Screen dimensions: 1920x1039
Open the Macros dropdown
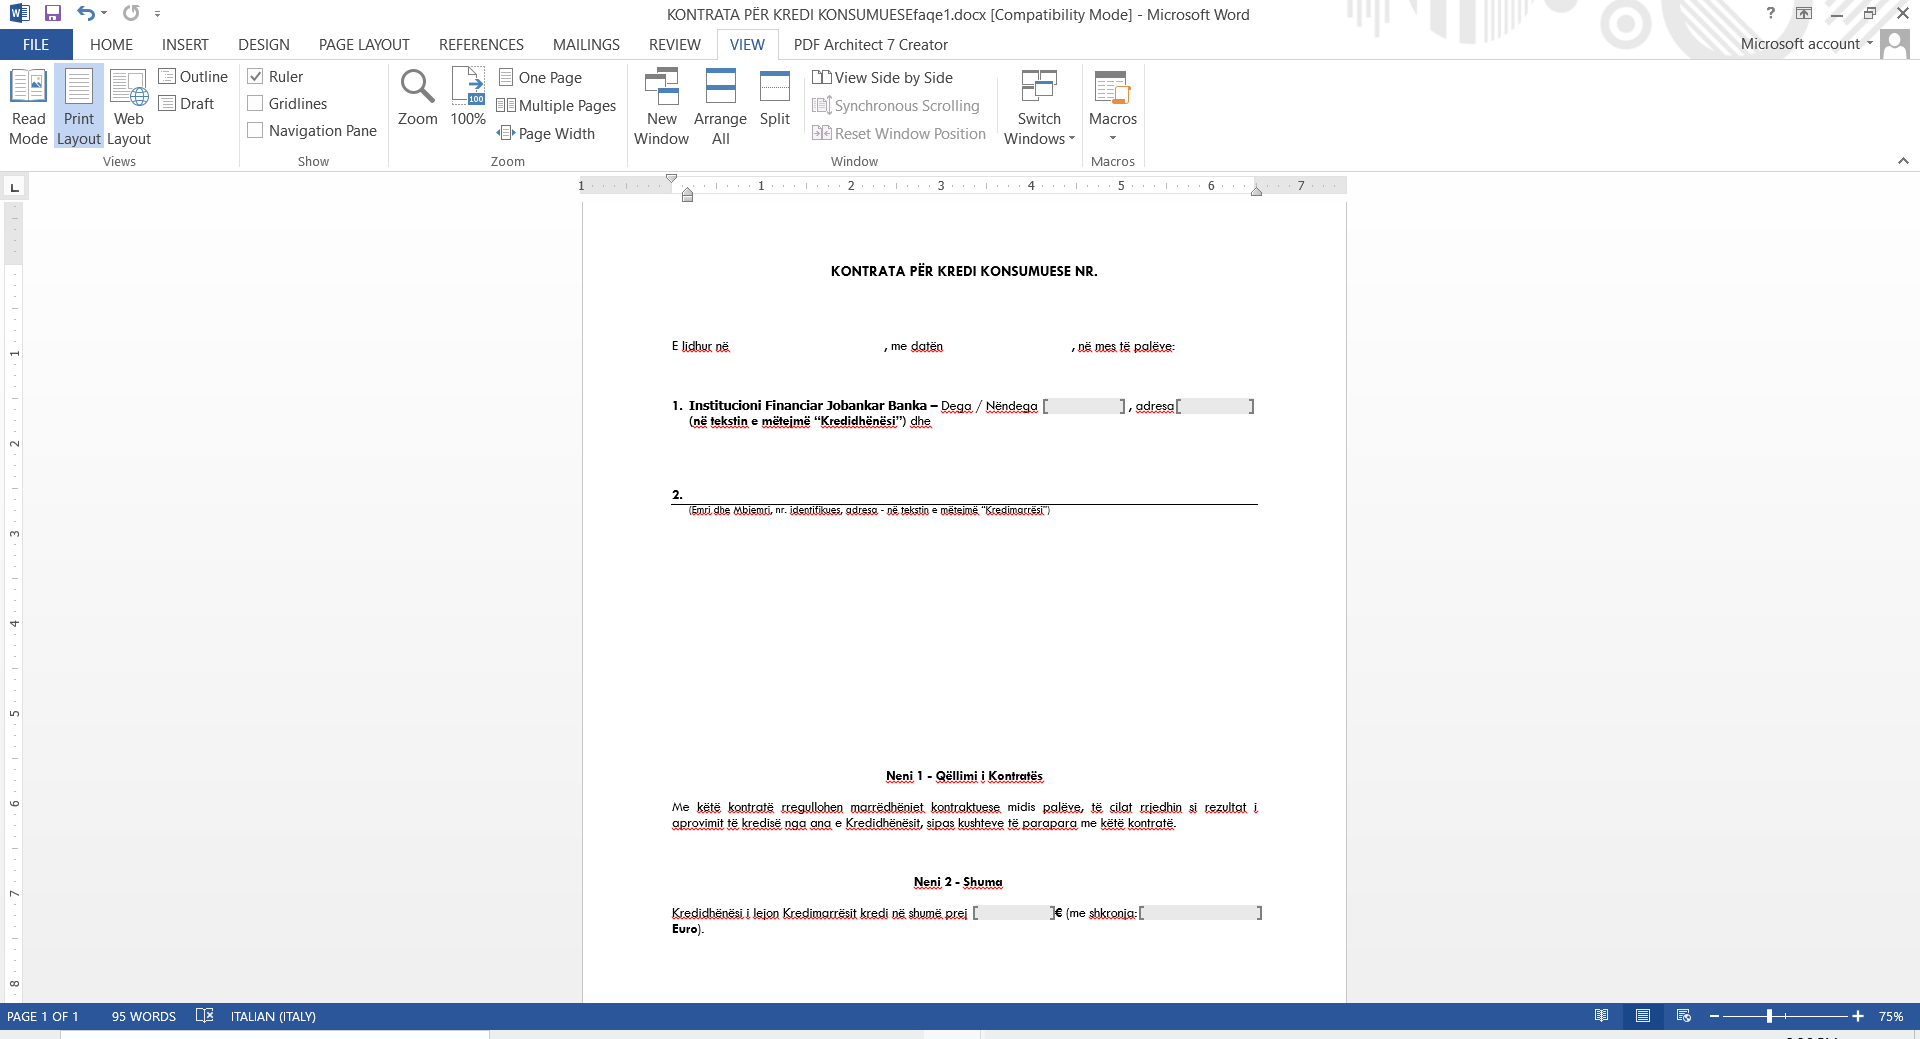[x=1113, y=107]
